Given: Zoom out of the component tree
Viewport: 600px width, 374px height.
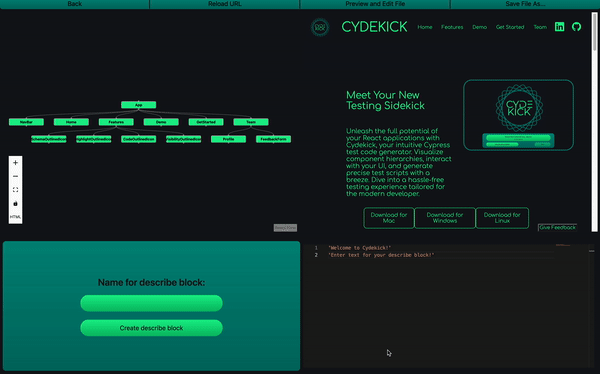Looking at the screenshot, I should [15, 176].
